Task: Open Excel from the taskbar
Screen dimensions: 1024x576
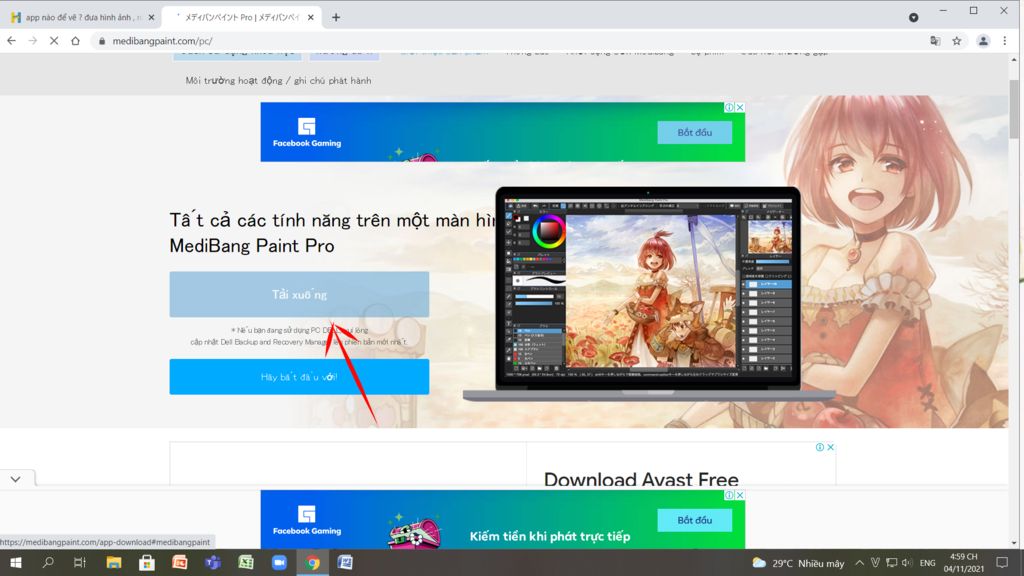Action: point(246,562)
